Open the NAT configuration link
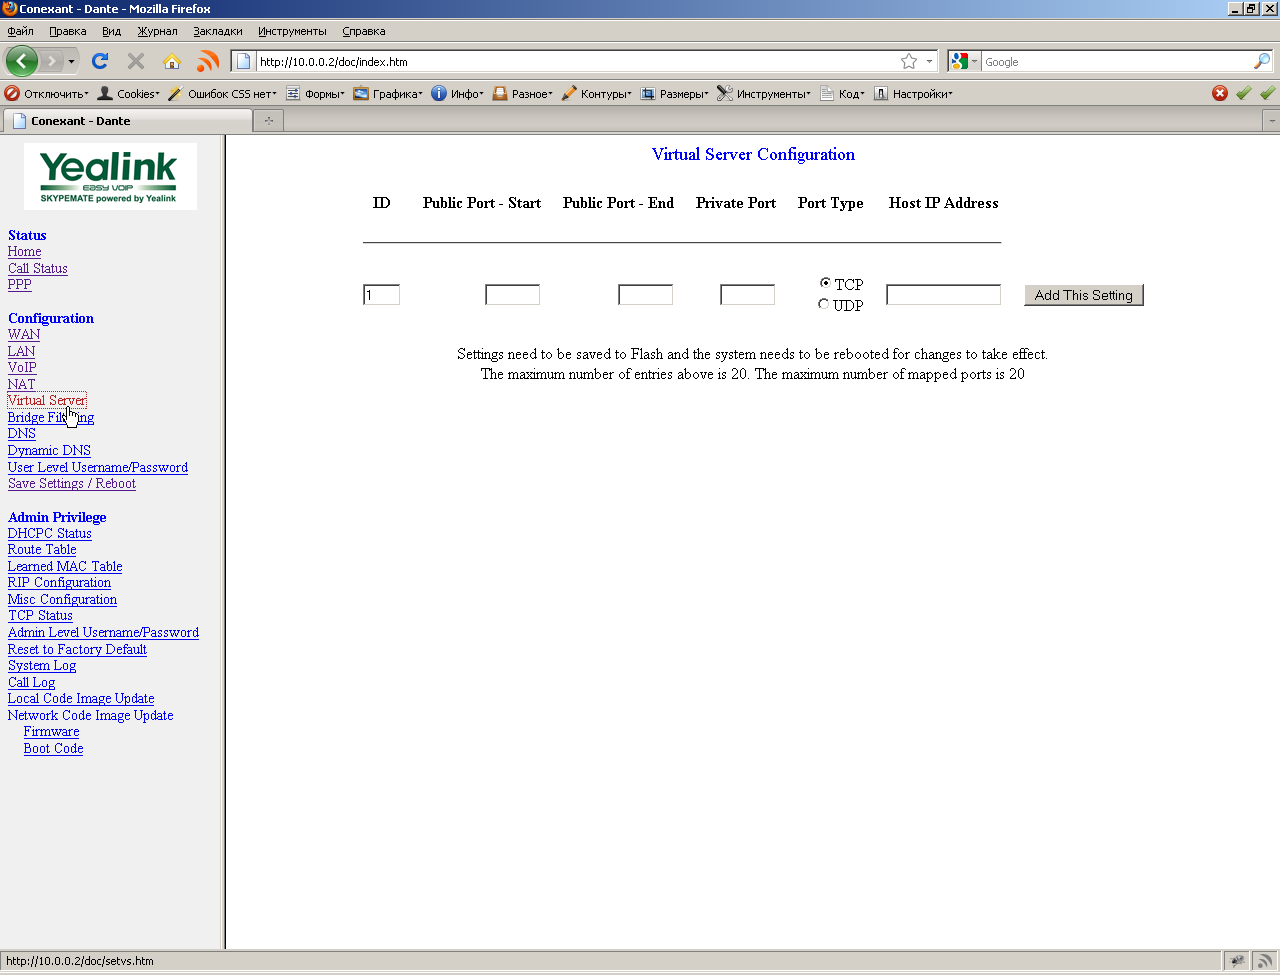Image resolution: width=1280 pixels, height=975 pixels. click(22, 384)
